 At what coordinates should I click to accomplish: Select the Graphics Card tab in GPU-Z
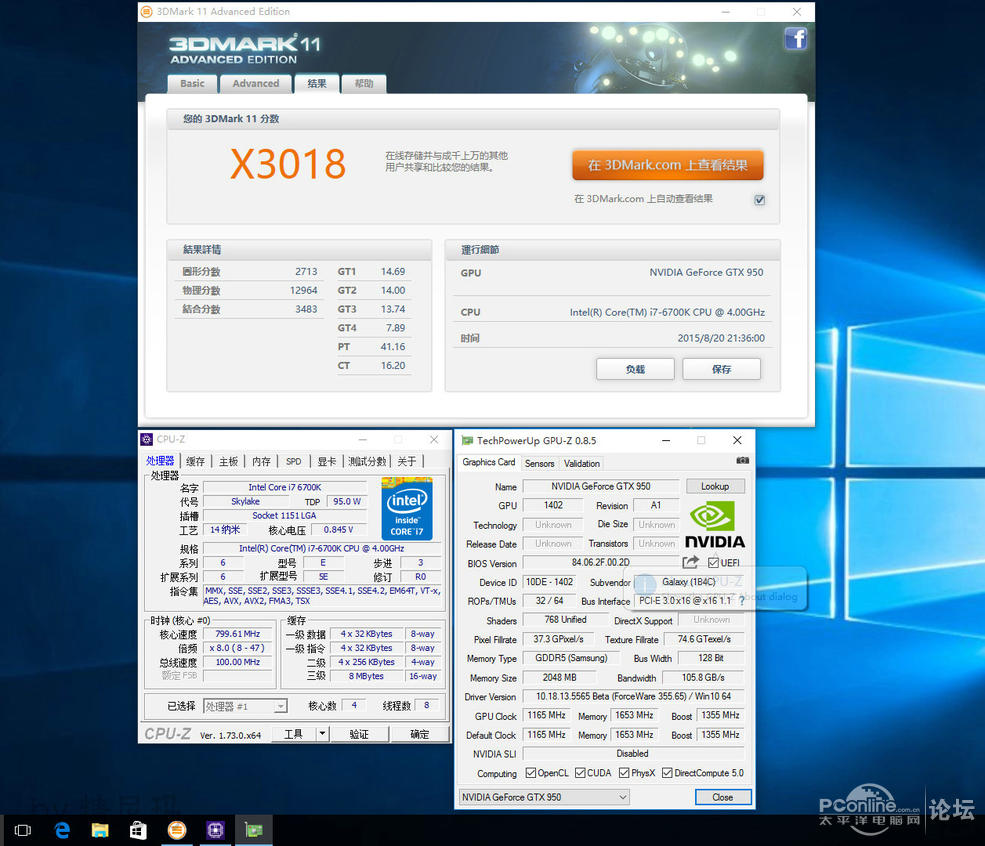[489, 462]
